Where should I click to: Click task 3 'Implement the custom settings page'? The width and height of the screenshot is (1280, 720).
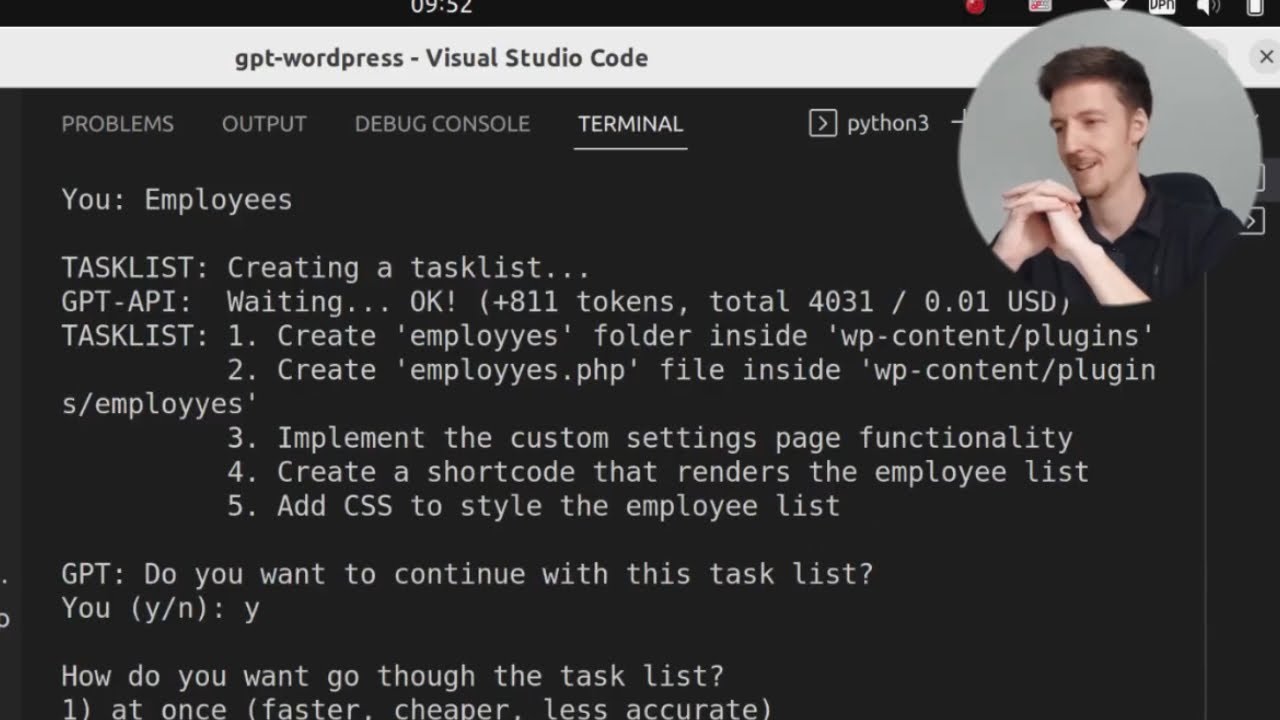[x=650, y=438]
